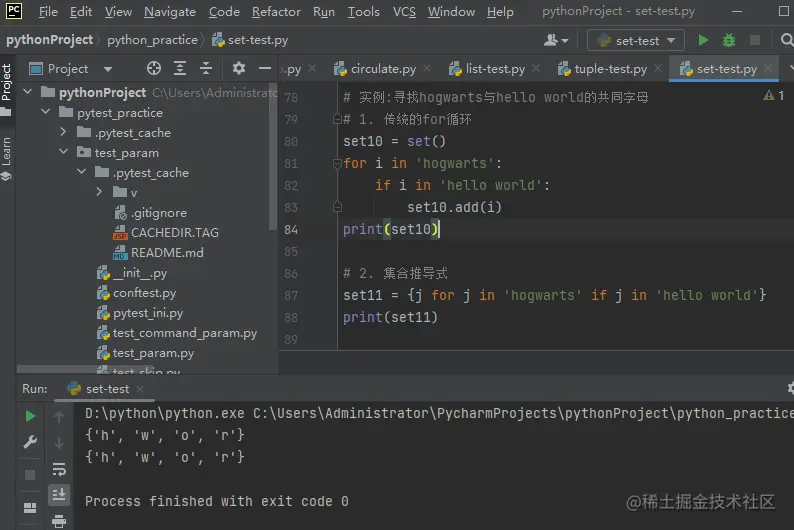Image resolution: width=794 pixels, height=530 pixels.
Task: Click down stack trace arrow
Action: (59, 443)
